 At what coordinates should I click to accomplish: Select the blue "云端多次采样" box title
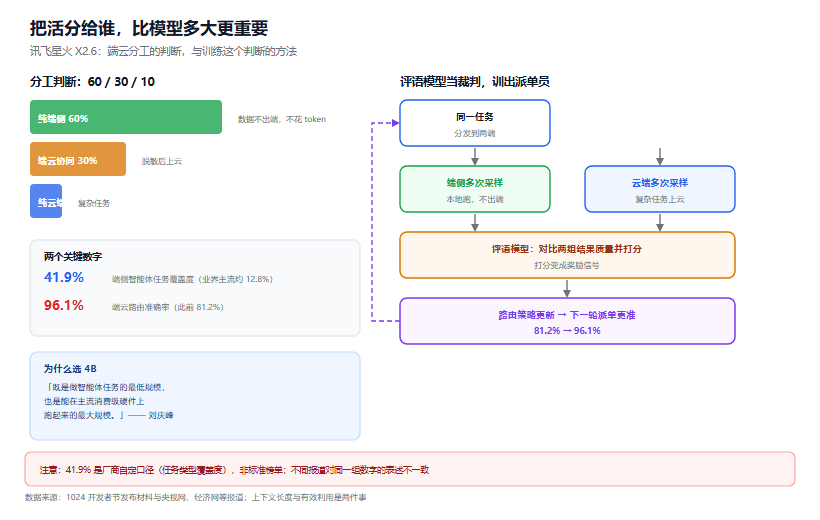coord(660,183)
